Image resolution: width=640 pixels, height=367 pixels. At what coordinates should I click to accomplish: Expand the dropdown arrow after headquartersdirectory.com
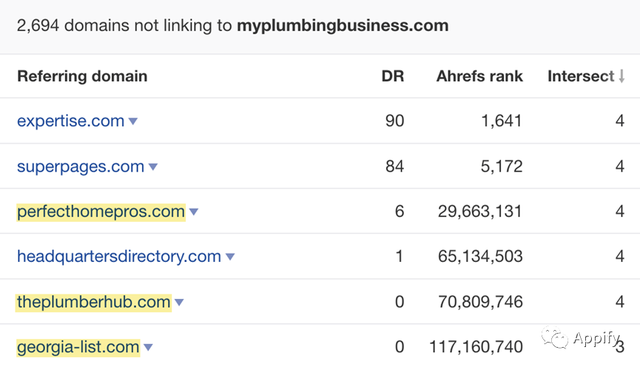230,257
